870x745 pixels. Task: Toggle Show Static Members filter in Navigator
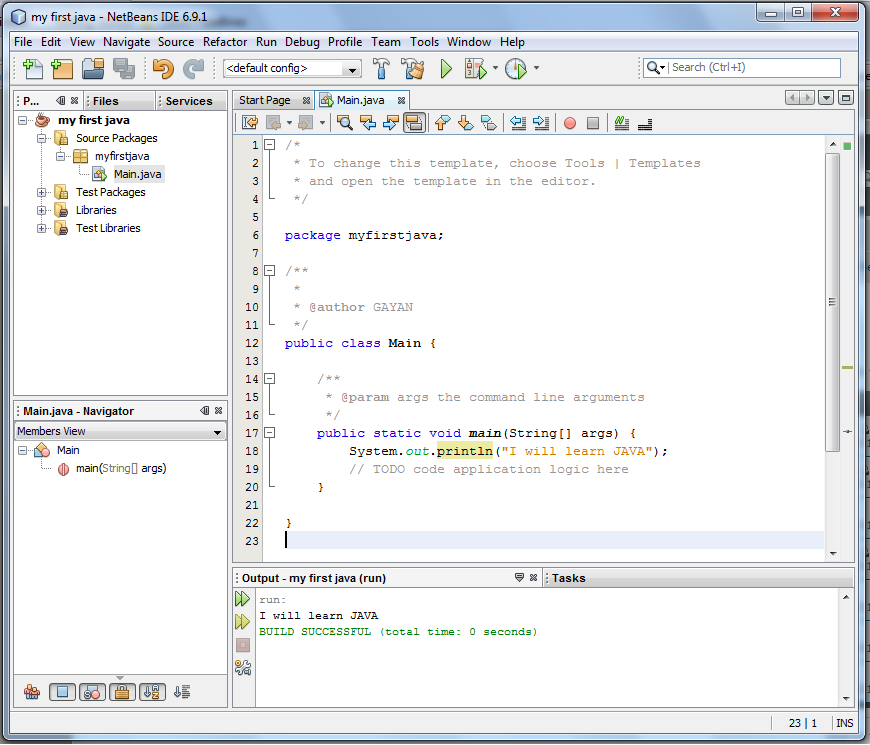92,691
